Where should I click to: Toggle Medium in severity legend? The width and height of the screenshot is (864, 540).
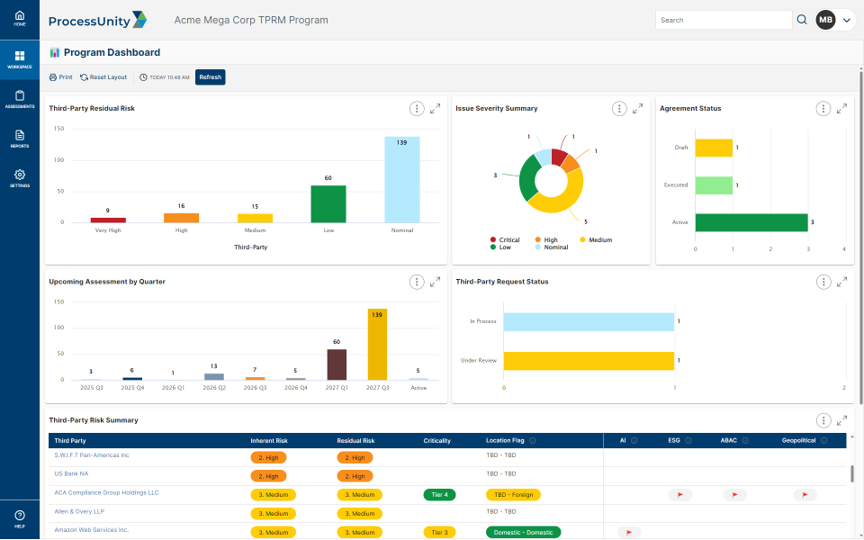596,240
